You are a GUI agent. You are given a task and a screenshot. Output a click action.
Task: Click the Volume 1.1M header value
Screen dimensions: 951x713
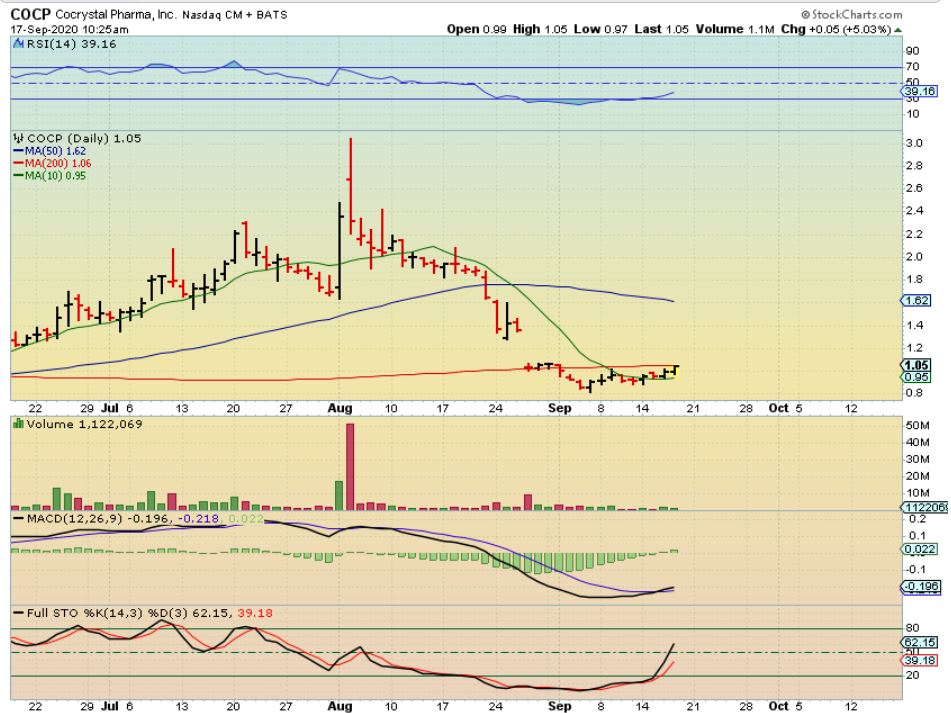pyautogui.click(x=735, y=29)
